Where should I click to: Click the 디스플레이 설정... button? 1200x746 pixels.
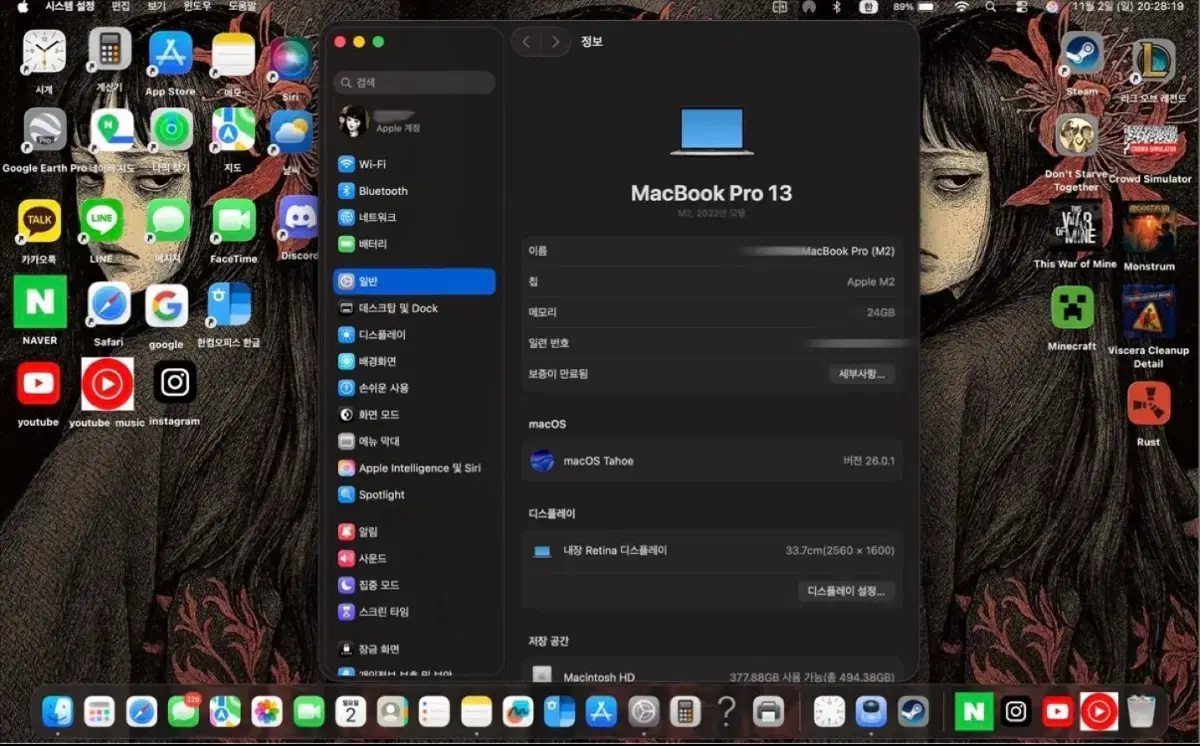[x=846, y=591]
